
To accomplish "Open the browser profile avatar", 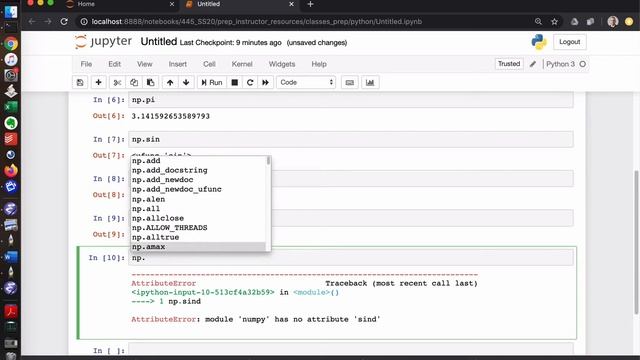I will pos(613,22).
